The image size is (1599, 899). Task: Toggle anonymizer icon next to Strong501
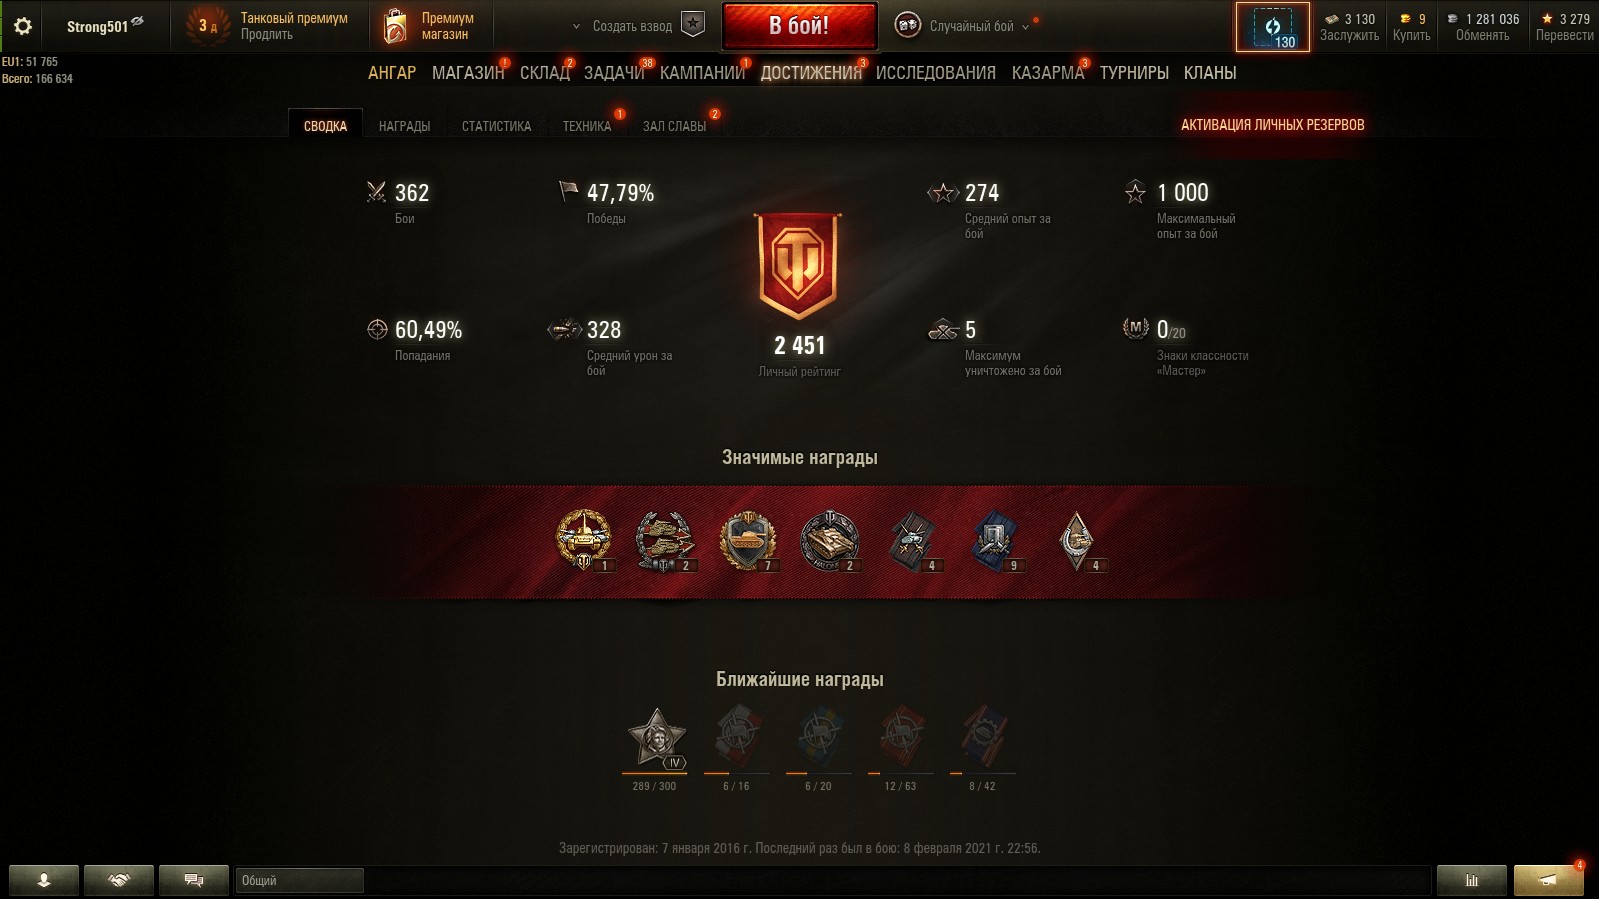pyautogui.click(x=138, y=21)
